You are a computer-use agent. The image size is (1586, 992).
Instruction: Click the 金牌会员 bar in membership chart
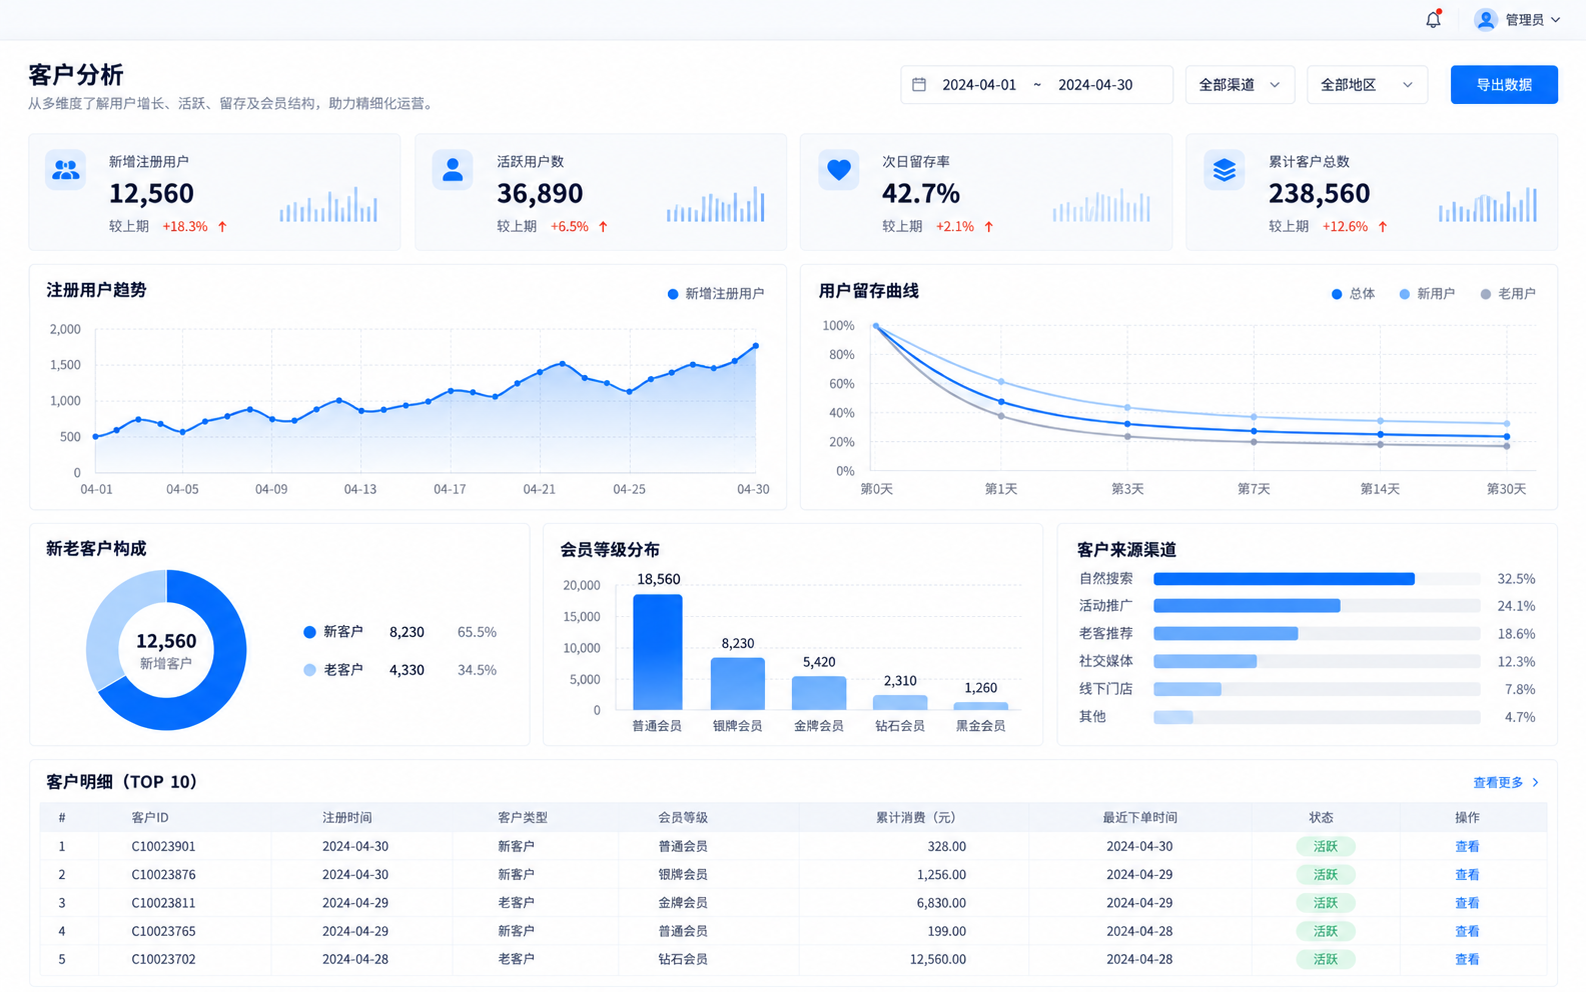819,693
